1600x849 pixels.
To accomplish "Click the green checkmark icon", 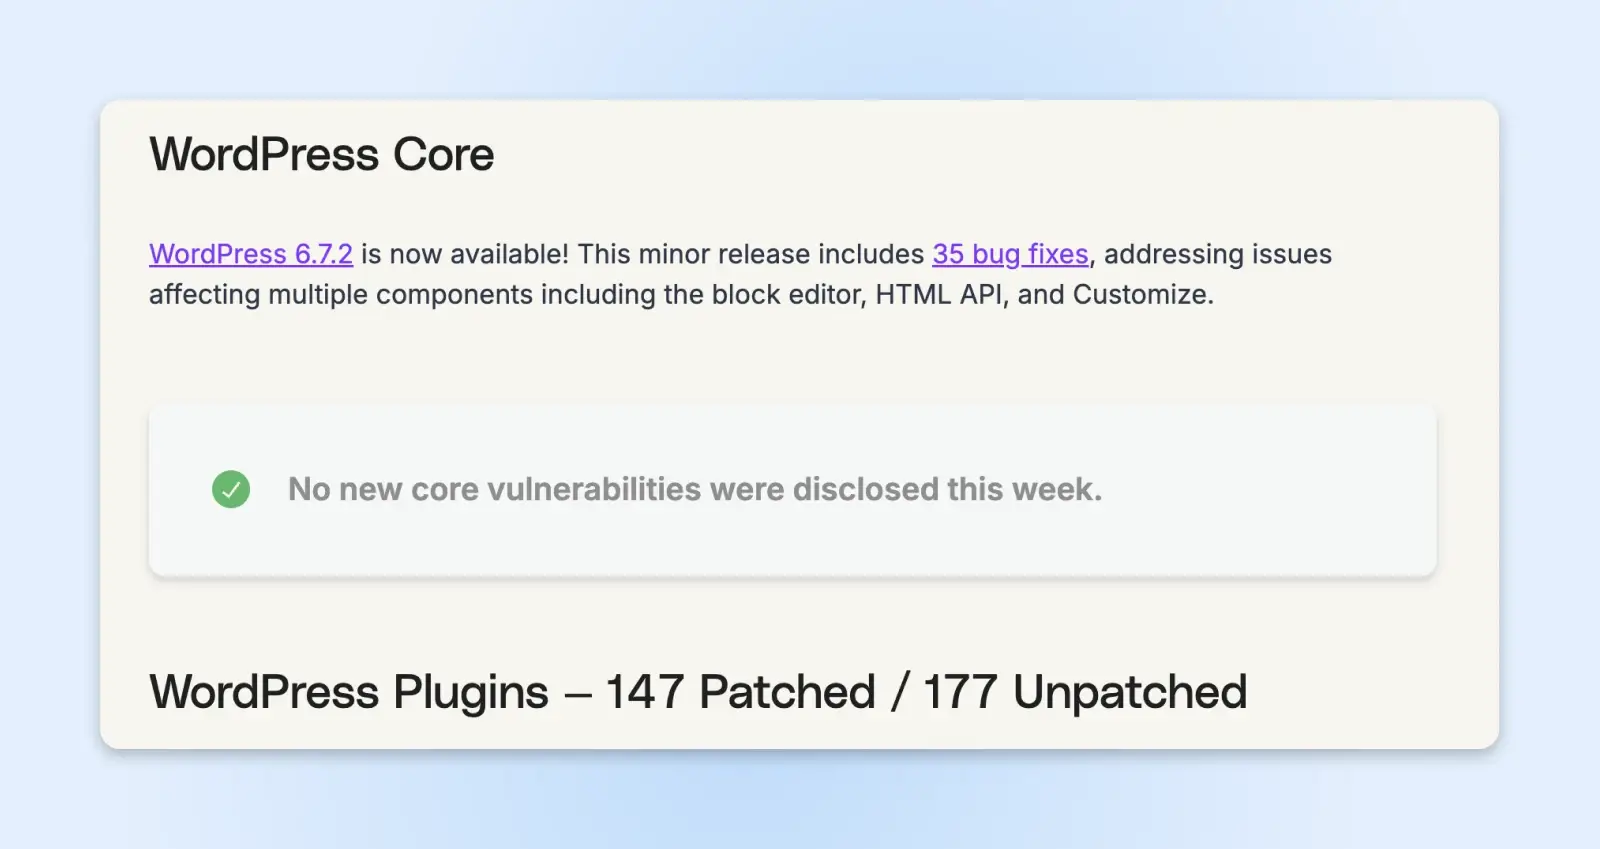I will coord(231,489).
